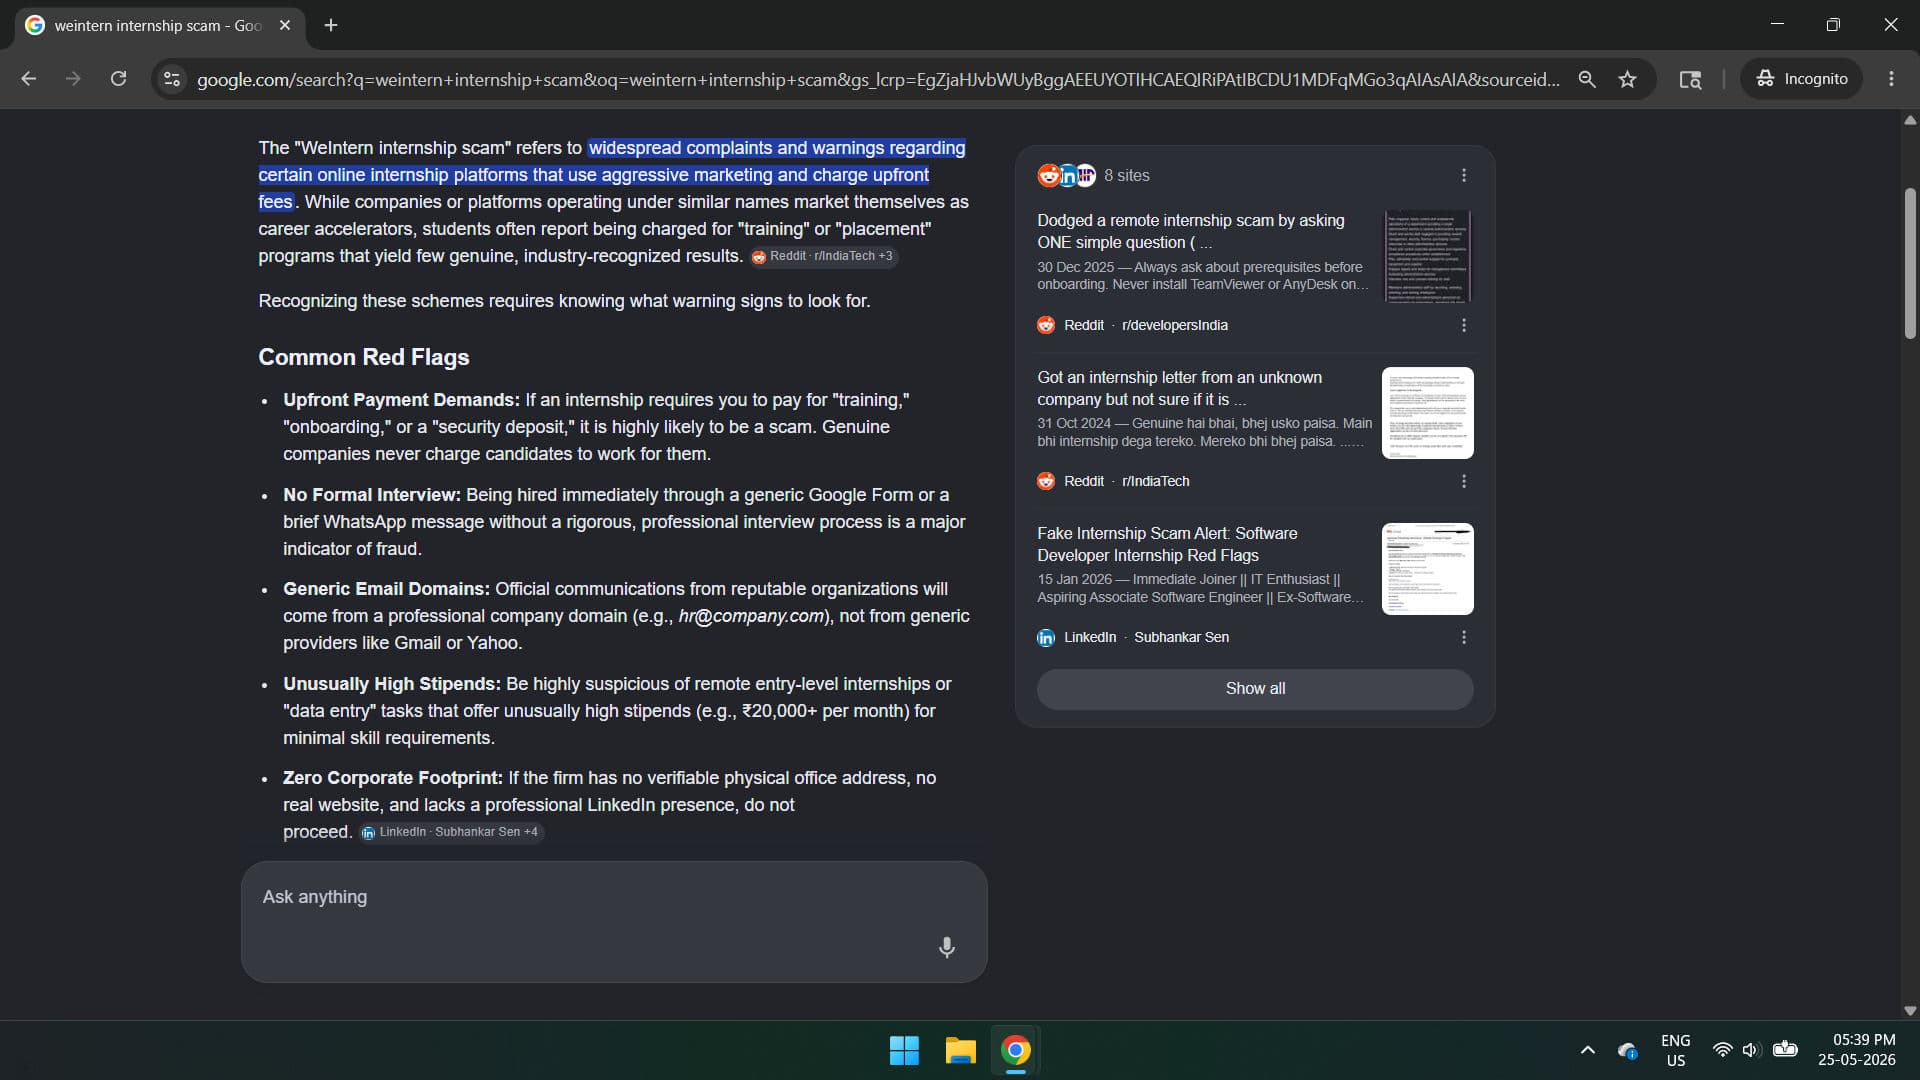
Task: Reload the current page
Action: coord(118,79)
